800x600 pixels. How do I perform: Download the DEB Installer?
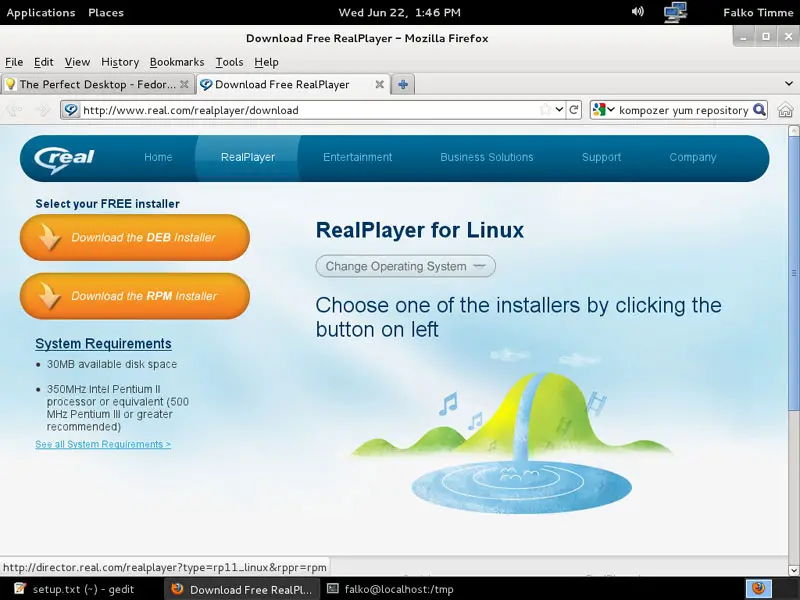(135, 237)
